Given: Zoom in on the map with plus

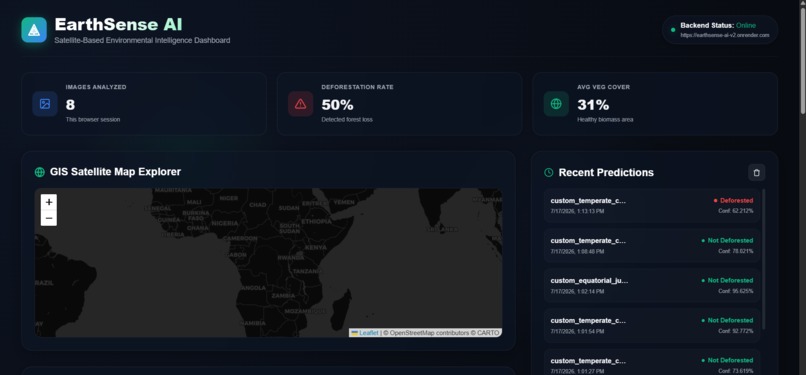Looking at the screenshot, I should coord(49,202).
